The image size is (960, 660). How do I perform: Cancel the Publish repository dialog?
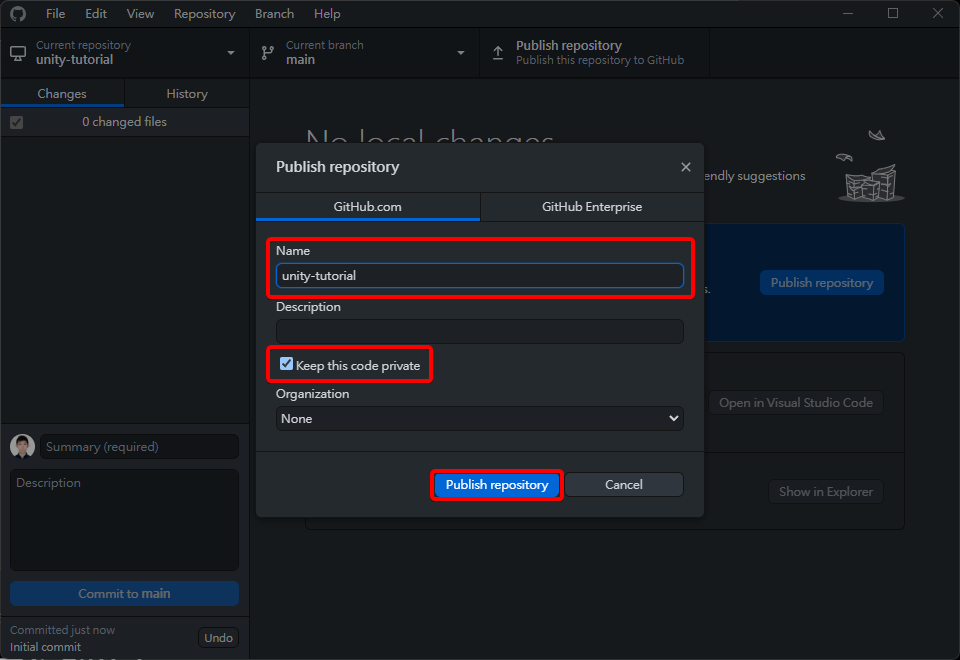pyautogui.click(x=624, y=485)
